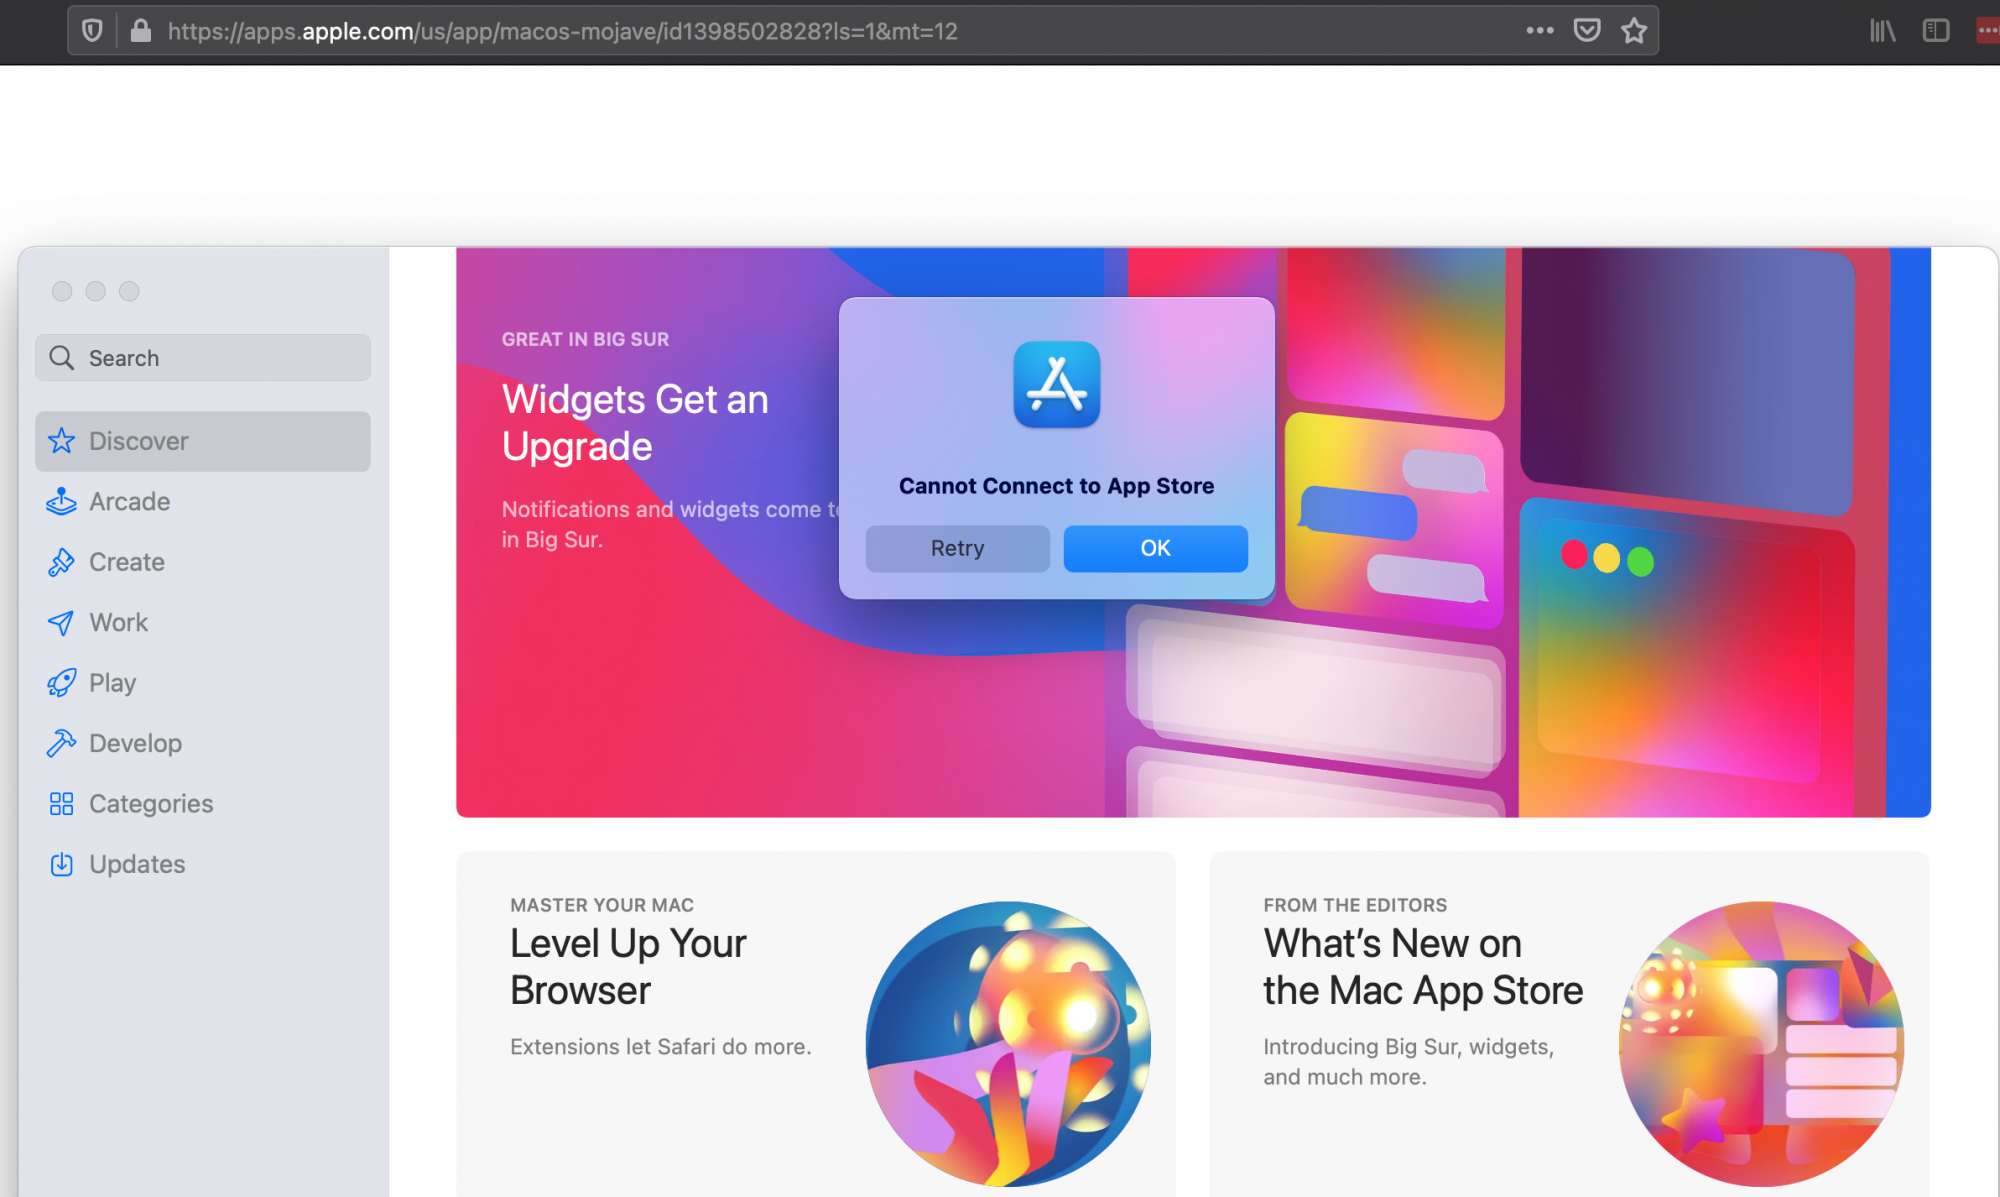This screenshot has height=1197, width=2000.
Task: Click the Create paintbrush icon
Action: coord(61,562)
